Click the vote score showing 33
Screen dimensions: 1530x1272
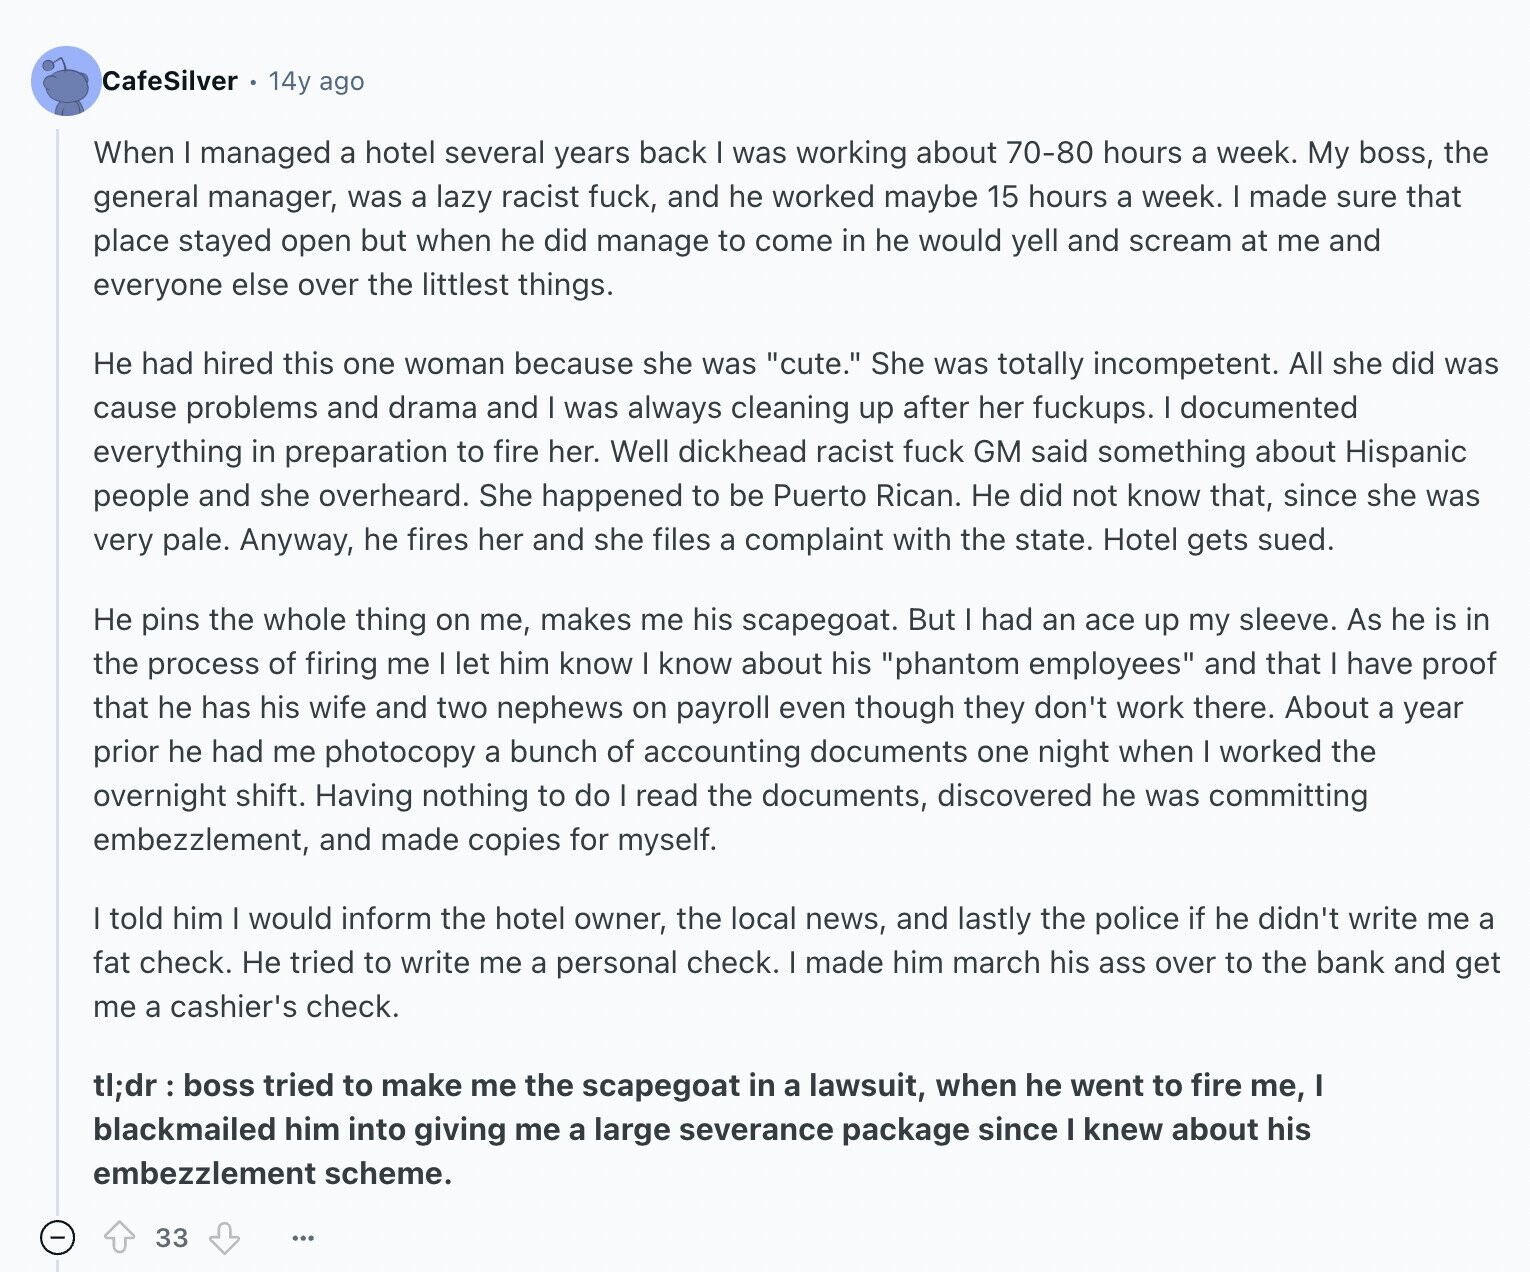tap(172, 1238)
